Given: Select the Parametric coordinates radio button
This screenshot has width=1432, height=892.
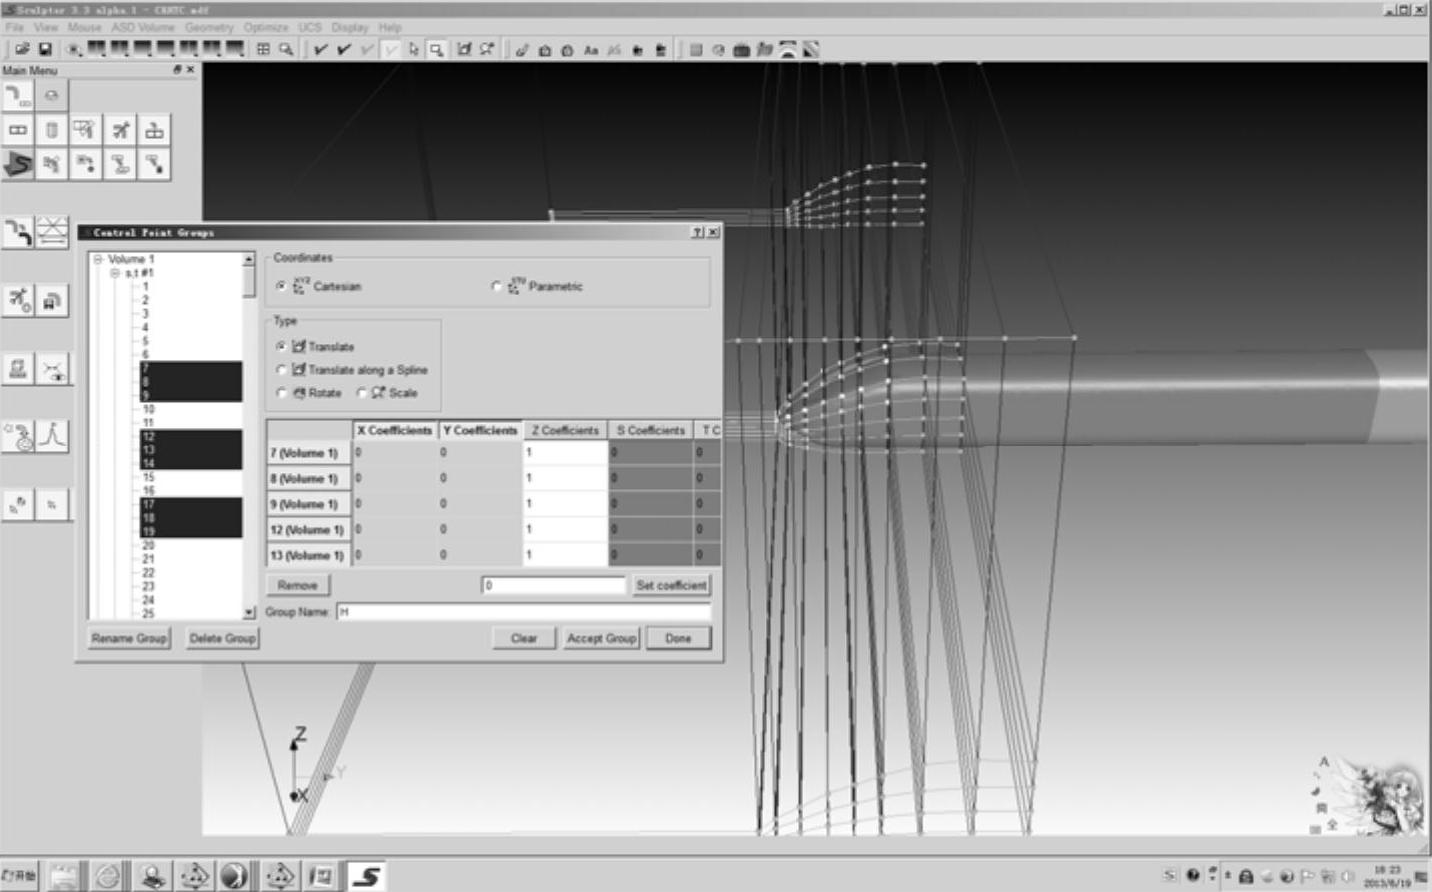Looking at the screenshot, I should click(496, 286).
